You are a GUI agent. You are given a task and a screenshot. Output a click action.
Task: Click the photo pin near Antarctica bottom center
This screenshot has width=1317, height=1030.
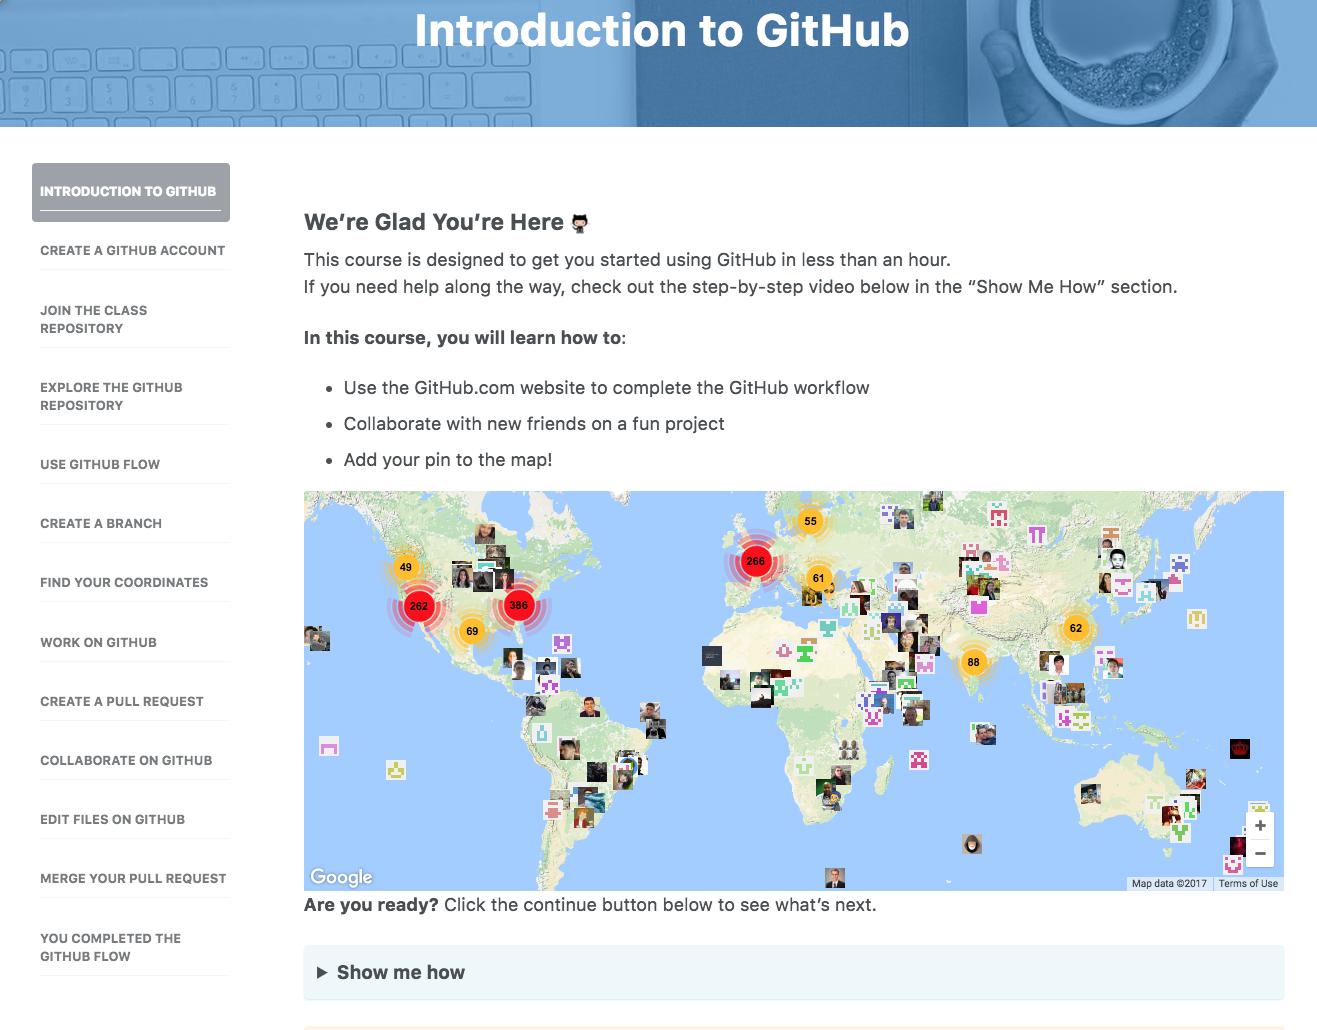(x=835, y=878)
